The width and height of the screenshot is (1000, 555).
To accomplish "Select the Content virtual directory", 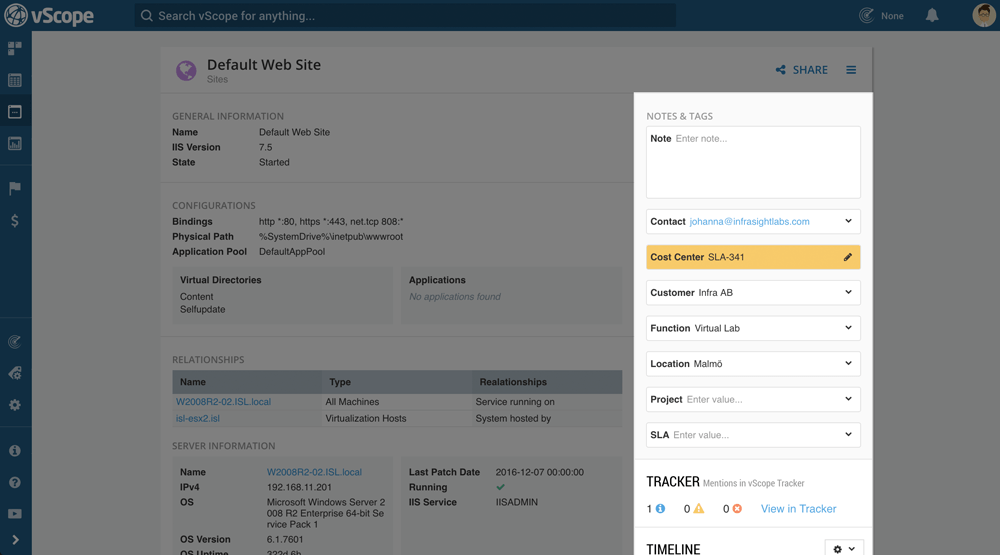I will tap(196, 297).
